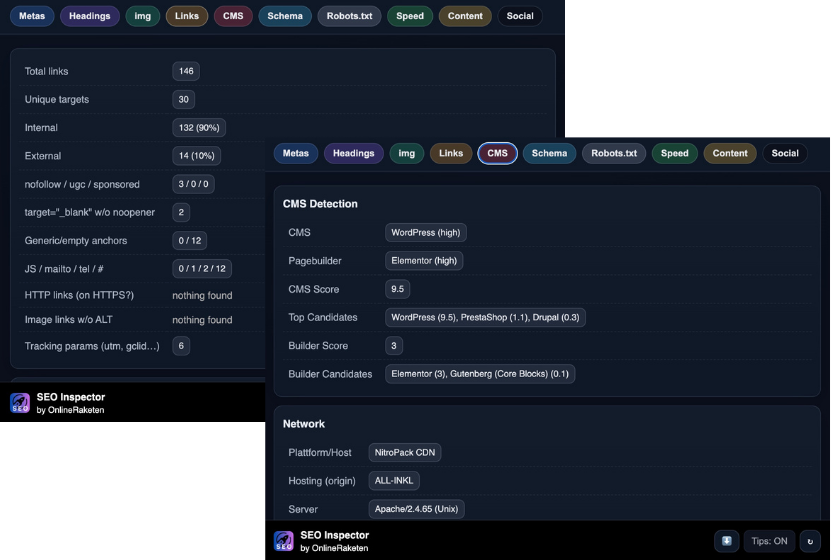Viewport: 831px width, 560px height.
Task: Click the ALL-INKL hosting badge
Action: click(394, 481)
